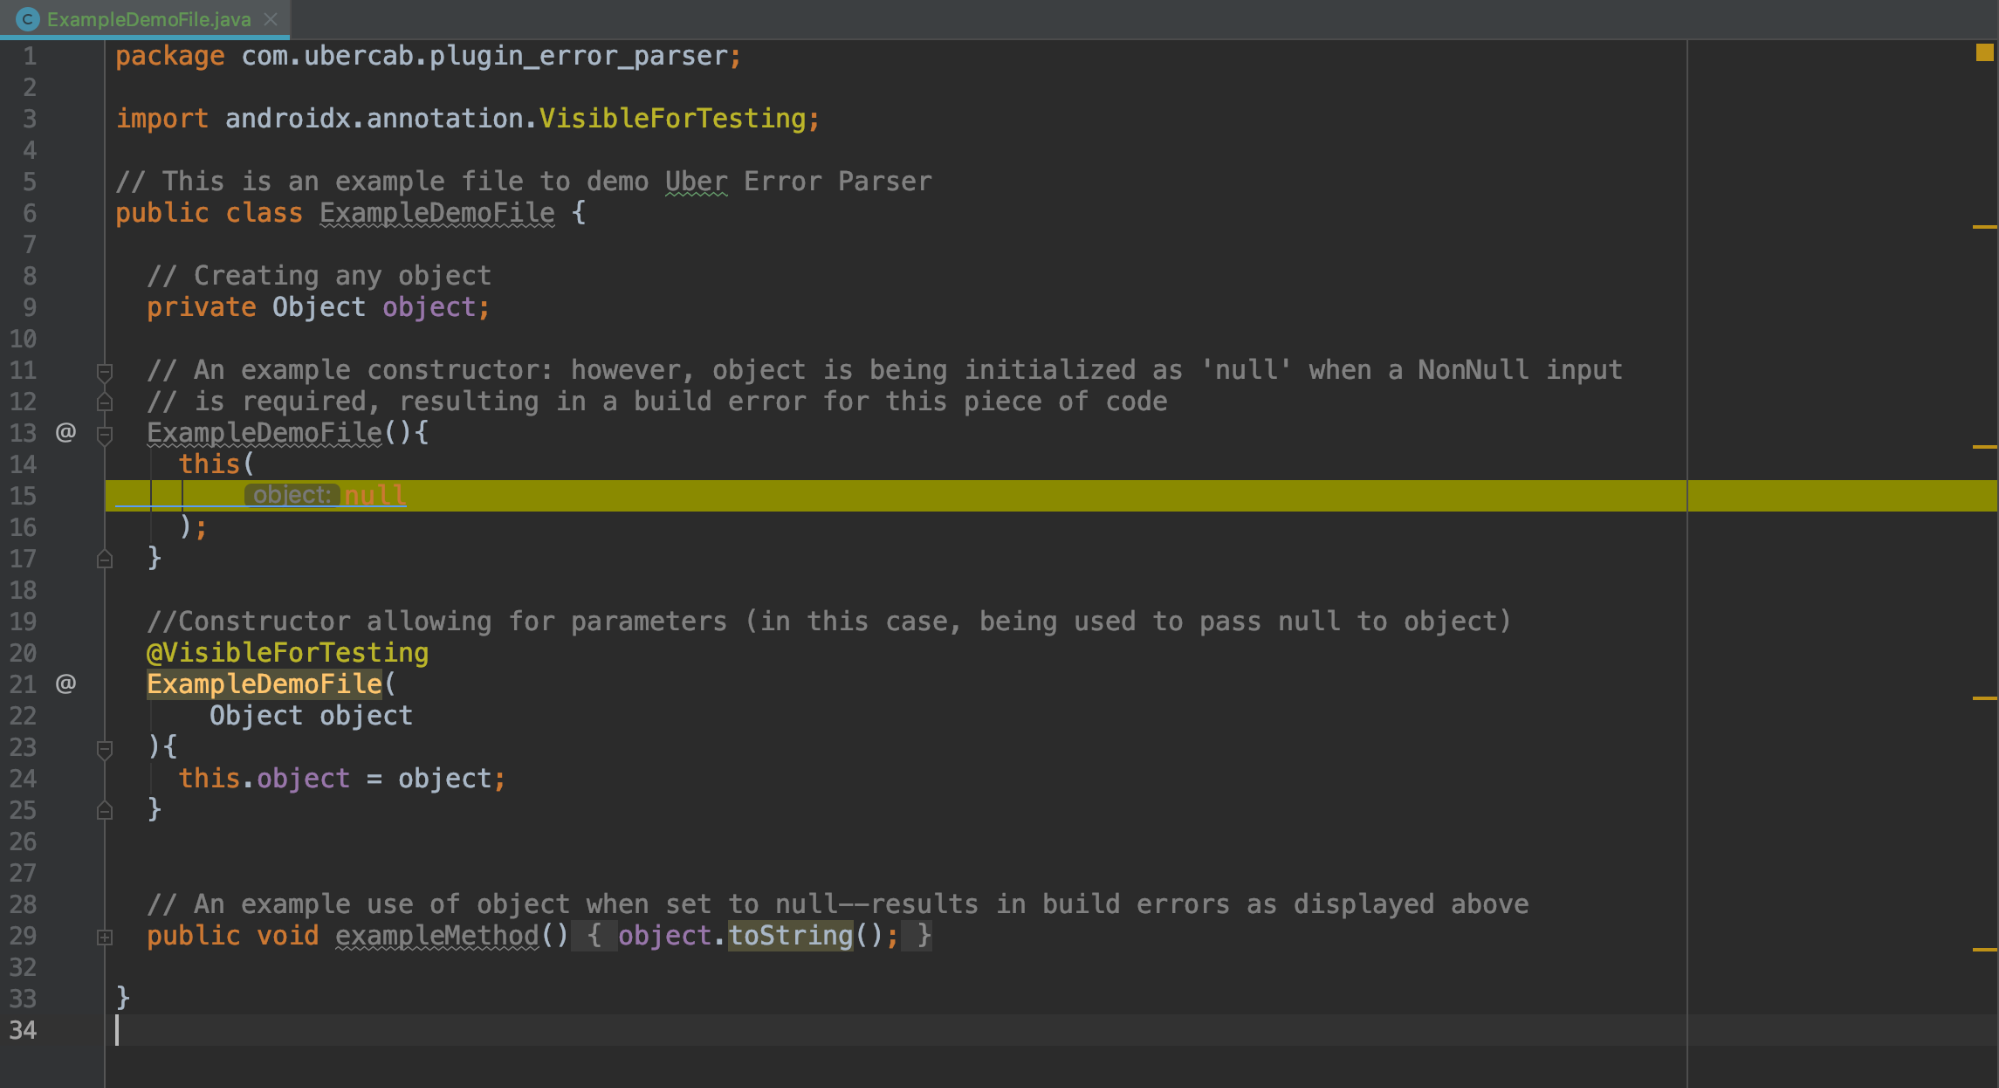1999x1088 pixels.
Task: Click the @ gutter icon on line 21
Action: [x=65, y=684]
